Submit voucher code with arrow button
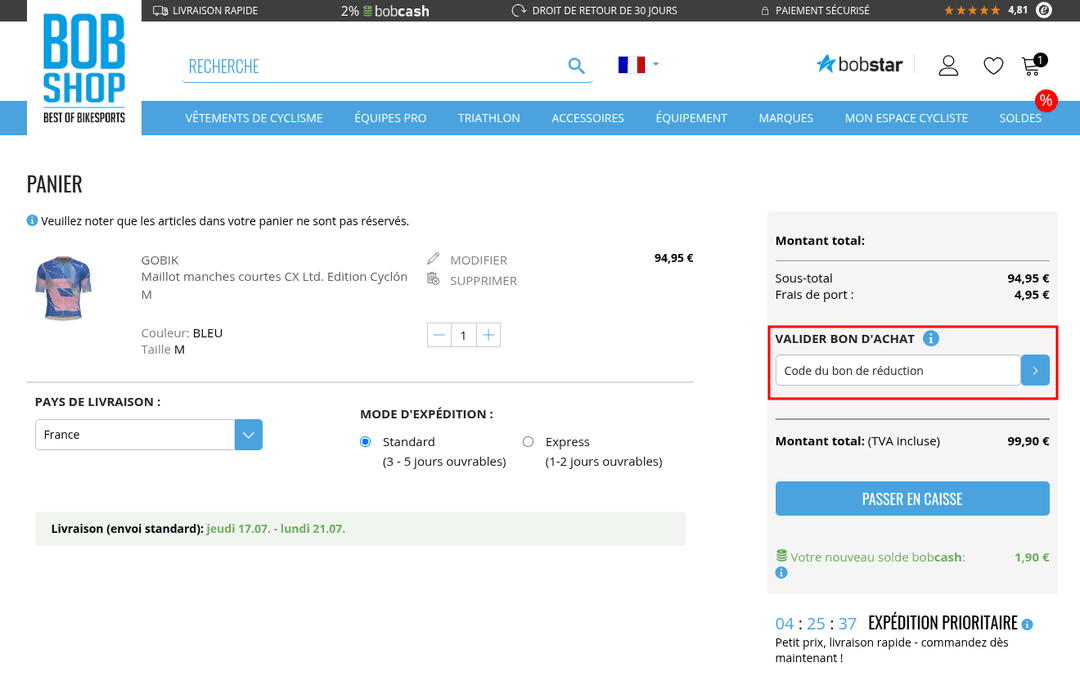The image size is (1080, 682). pyautogui.click(x=1035, y=371)
